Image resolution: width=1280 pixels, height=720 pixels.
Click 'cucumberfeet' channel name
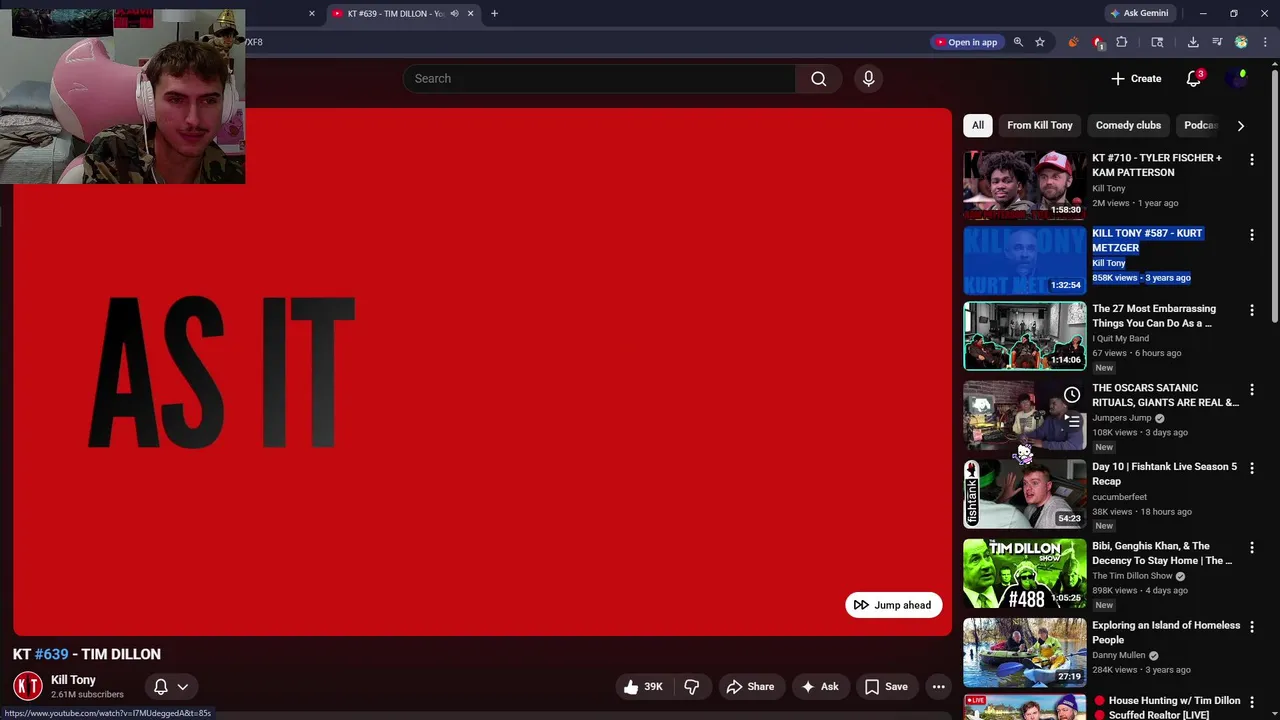click(1119, 497)
